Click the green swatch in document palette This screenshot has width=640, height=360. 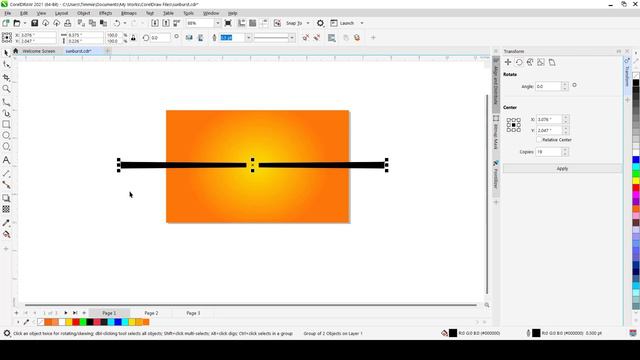pyautogui.click(x=83, y=322)
